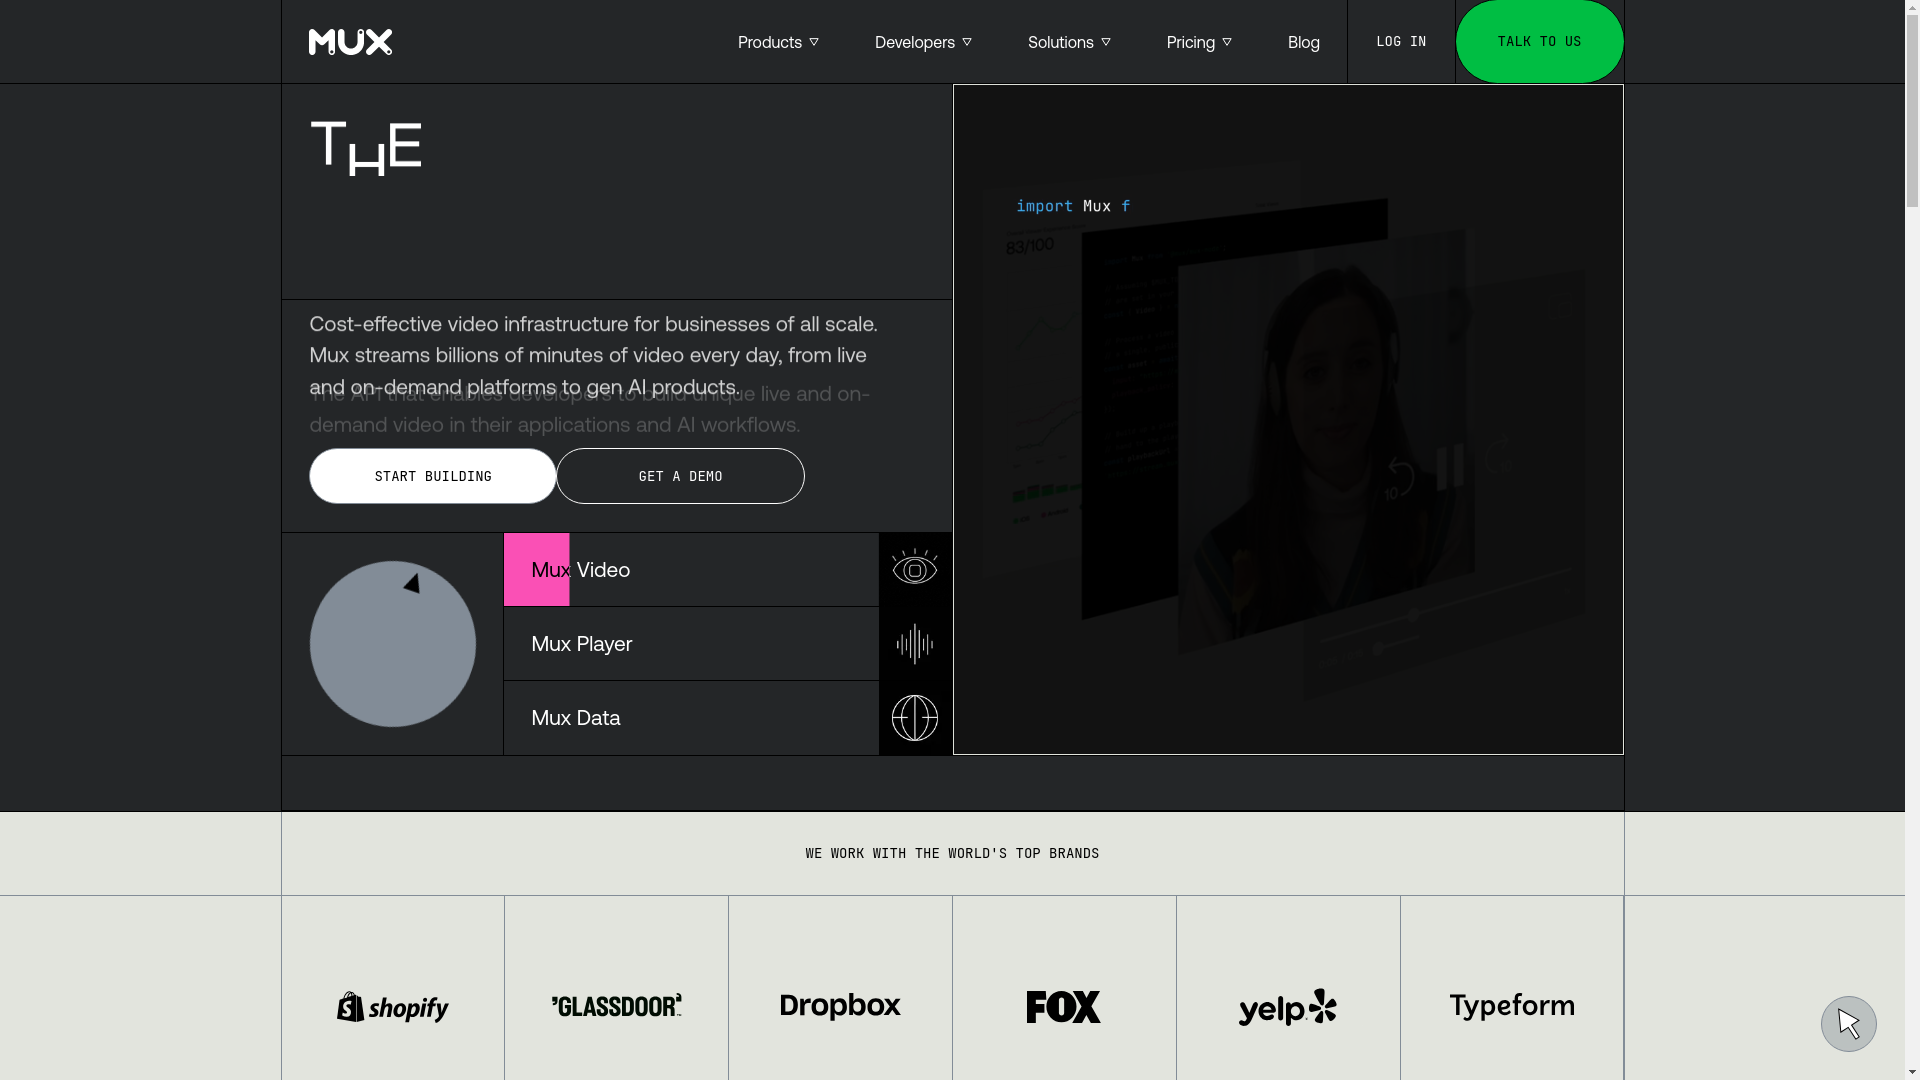Pause the demo video
Viewport: 1920px width, 1080px height.
1450,467
